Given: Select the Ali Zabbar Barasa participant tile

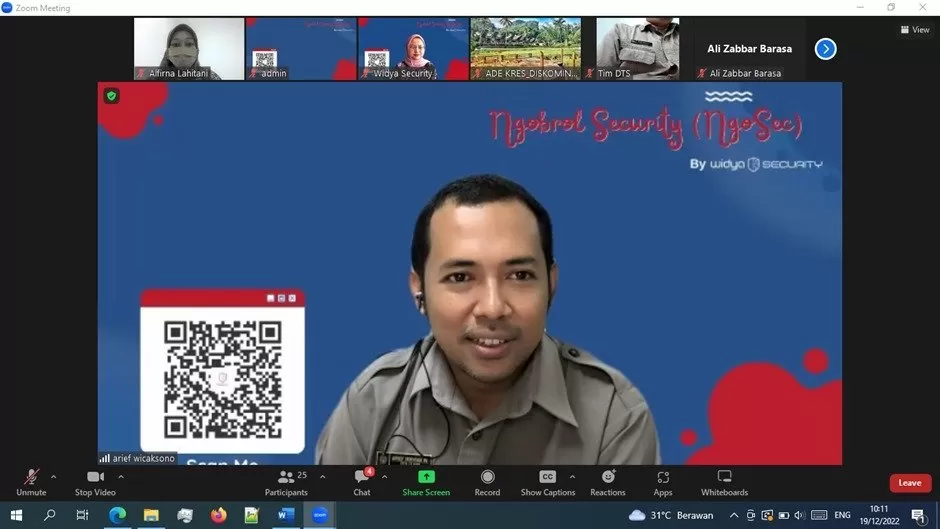Looking at the screenshot, I should click(x=749, y=49).
